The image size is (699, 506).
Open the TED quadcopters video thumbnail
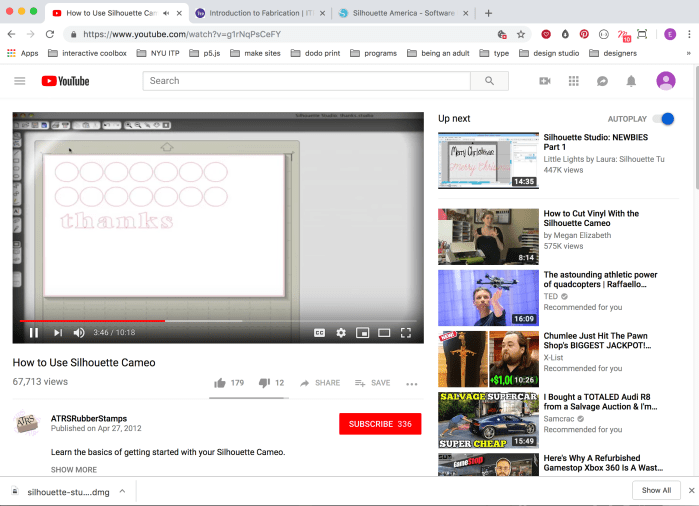tap(488, 298)
